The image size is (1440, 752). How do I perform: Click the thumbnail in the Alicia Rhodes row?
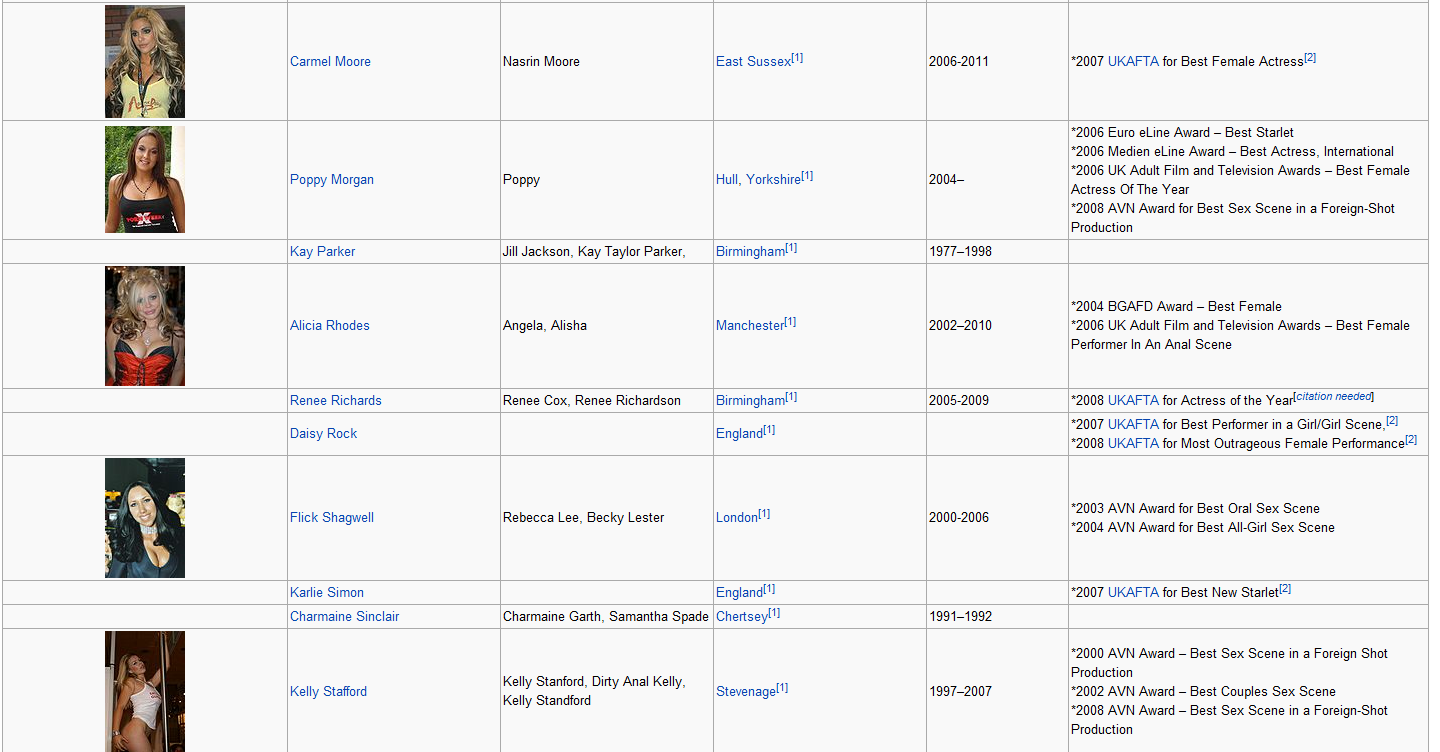145,326
